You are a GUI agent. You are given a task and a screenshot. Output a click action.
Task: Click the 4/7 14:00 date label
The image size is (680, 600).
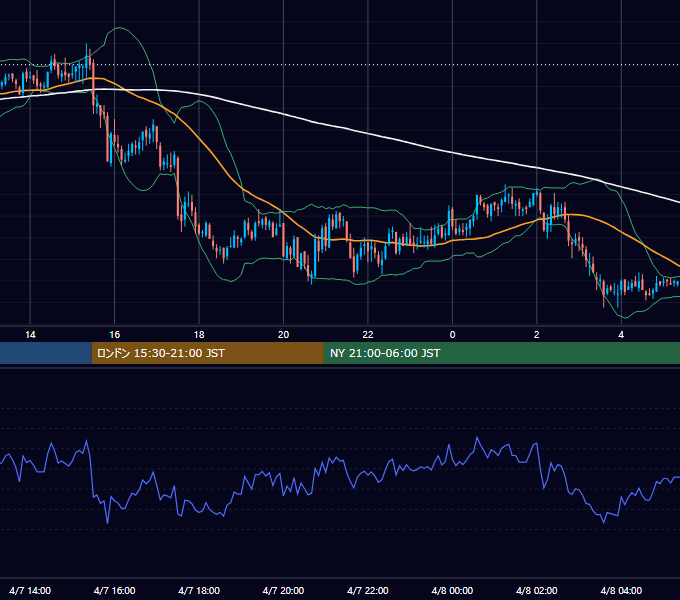pos(30,590)
